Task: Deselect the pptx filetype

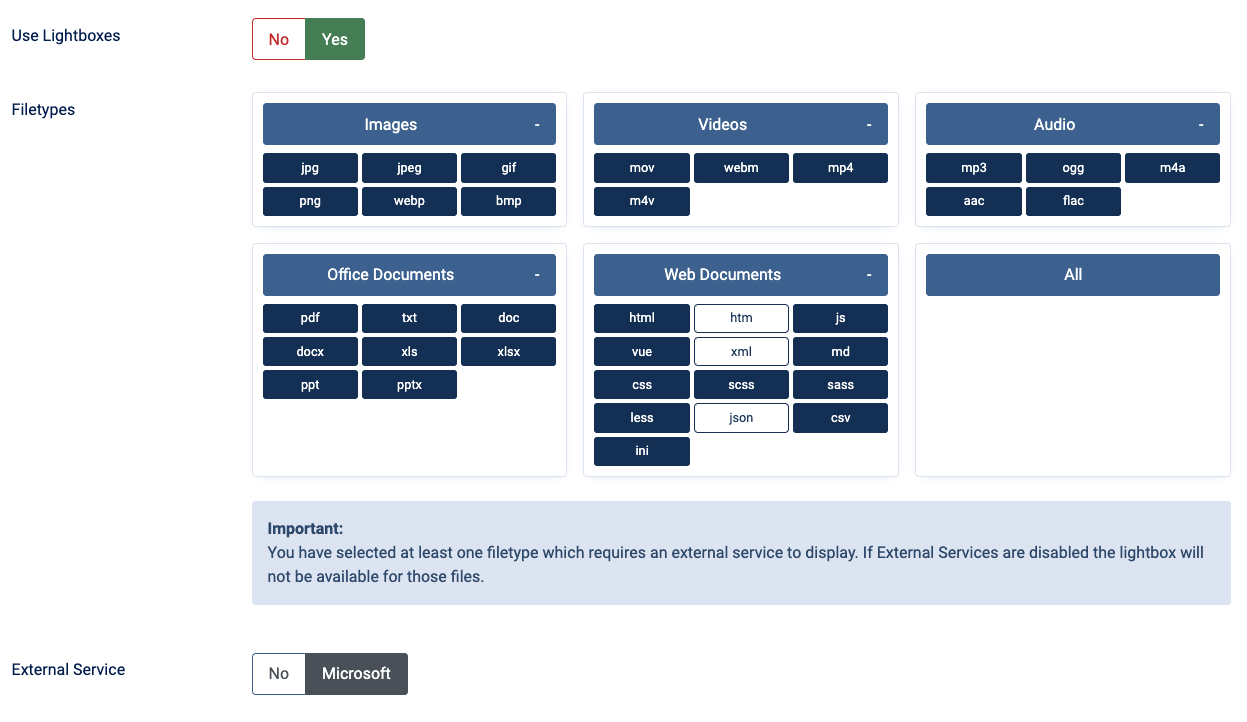Action: point(409,385)
